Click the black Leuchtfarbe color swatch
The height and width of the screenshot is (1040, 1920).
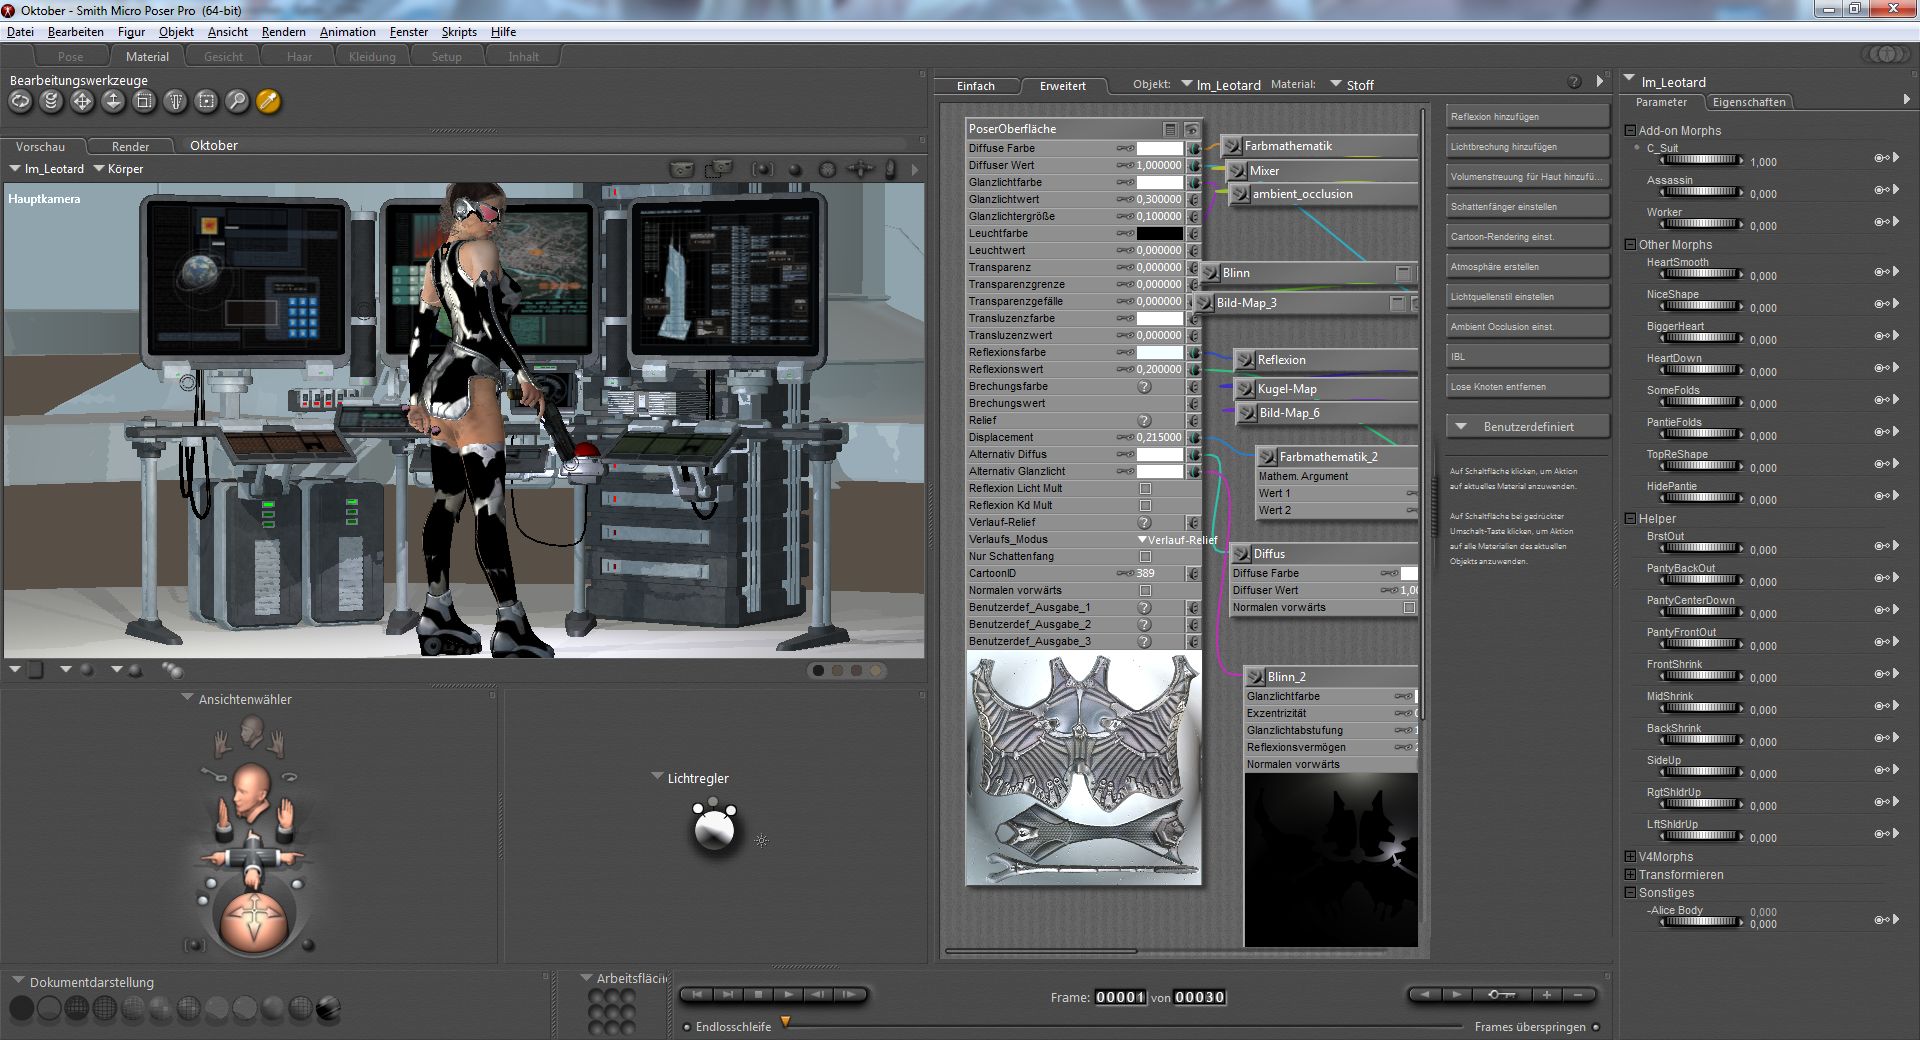click(x=1159, y=234)
